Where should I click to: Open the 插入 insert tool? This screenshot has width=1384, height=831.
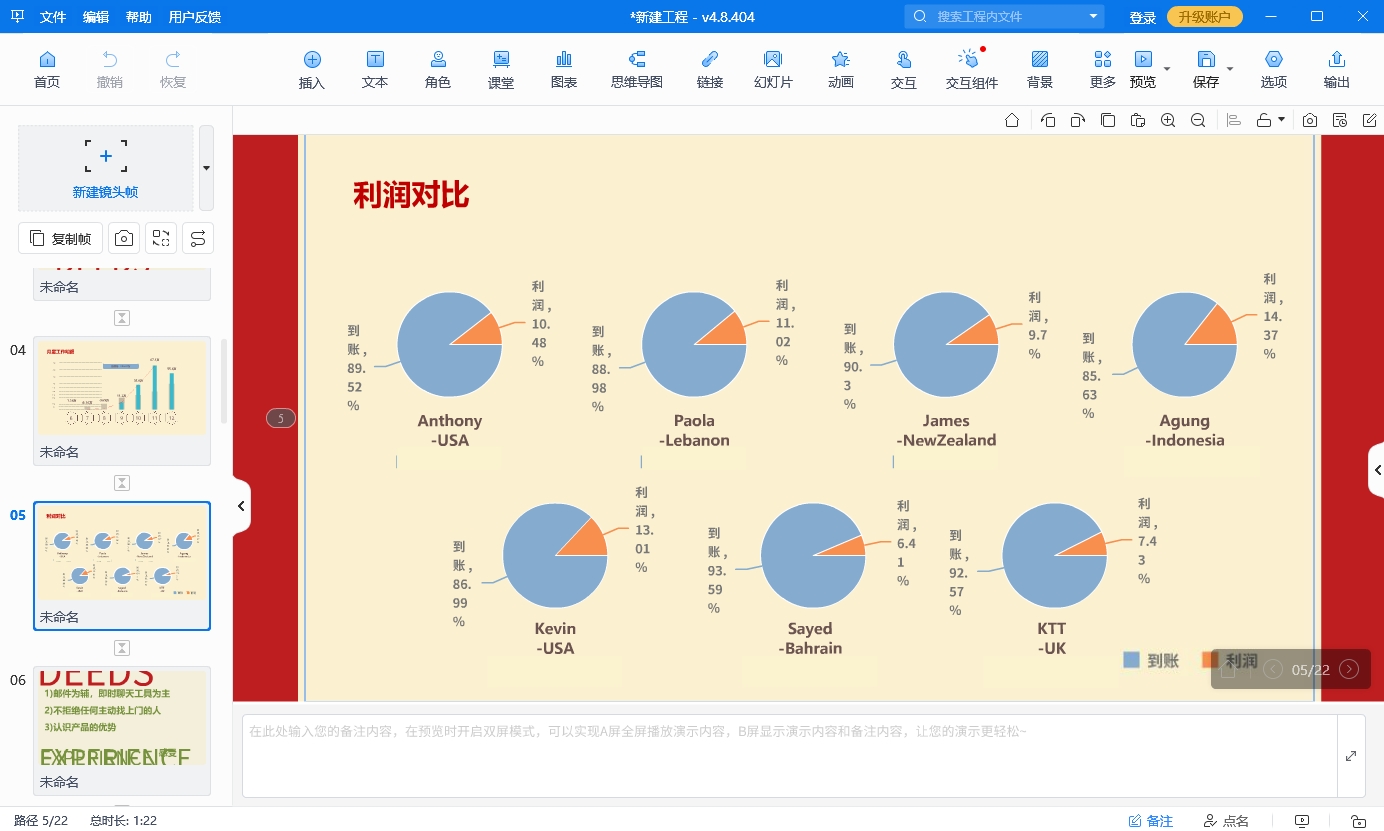click(x=312, y=69)
